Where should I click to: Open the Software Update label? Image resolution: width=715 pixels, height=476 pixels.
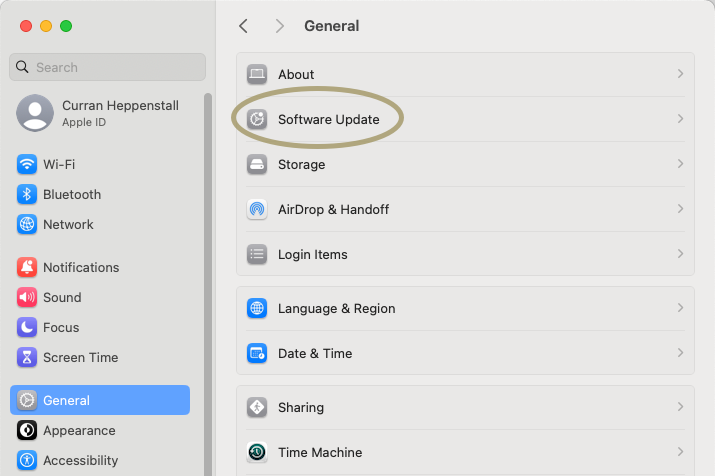coord(329,119)
